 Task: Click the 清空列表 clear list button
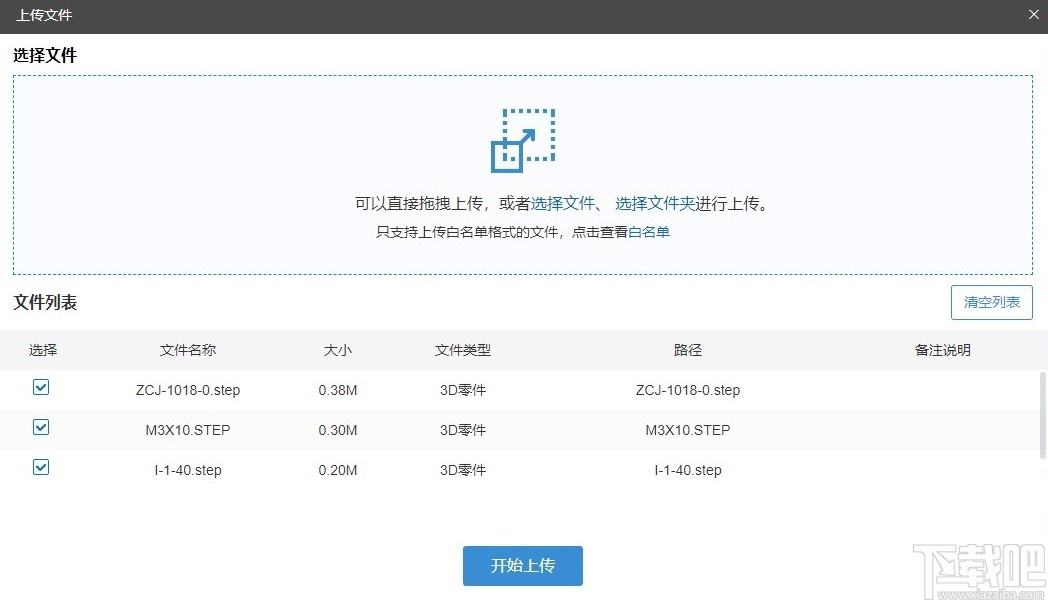click(991, 302)
